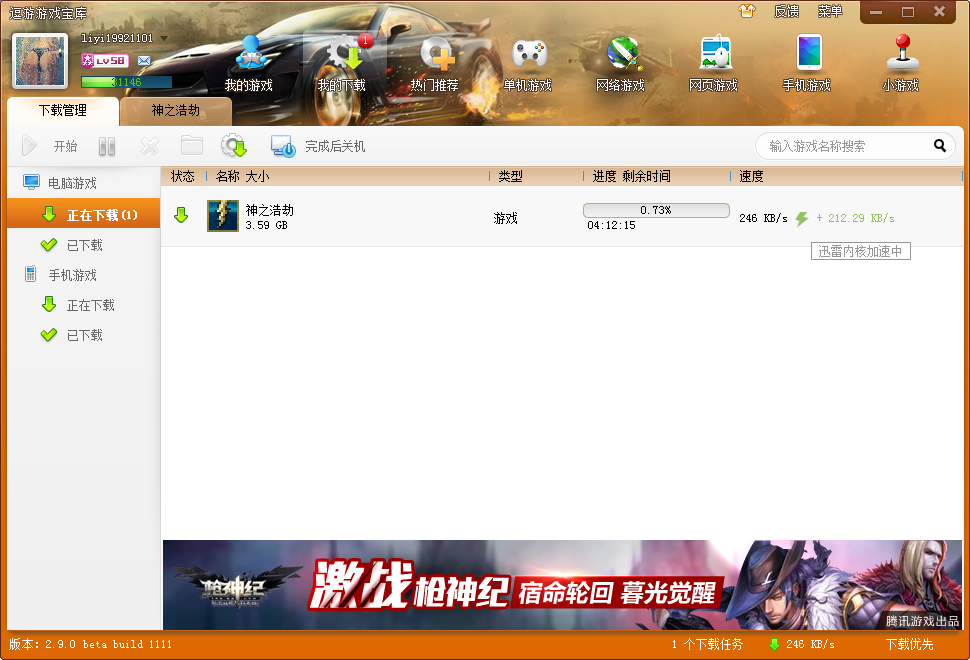This screenshot has height=660, width=970.
Task: Click the green status arrow of 神之浩劫 row
Action: 181,215
